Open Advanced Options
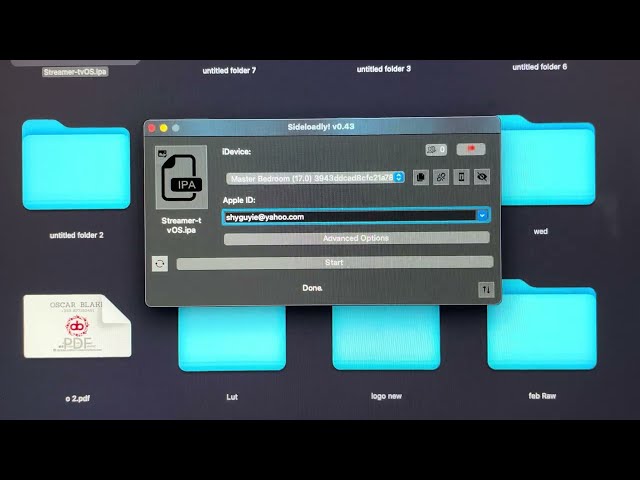This screenshot has height=480, width=640. [x=356, y=238]
